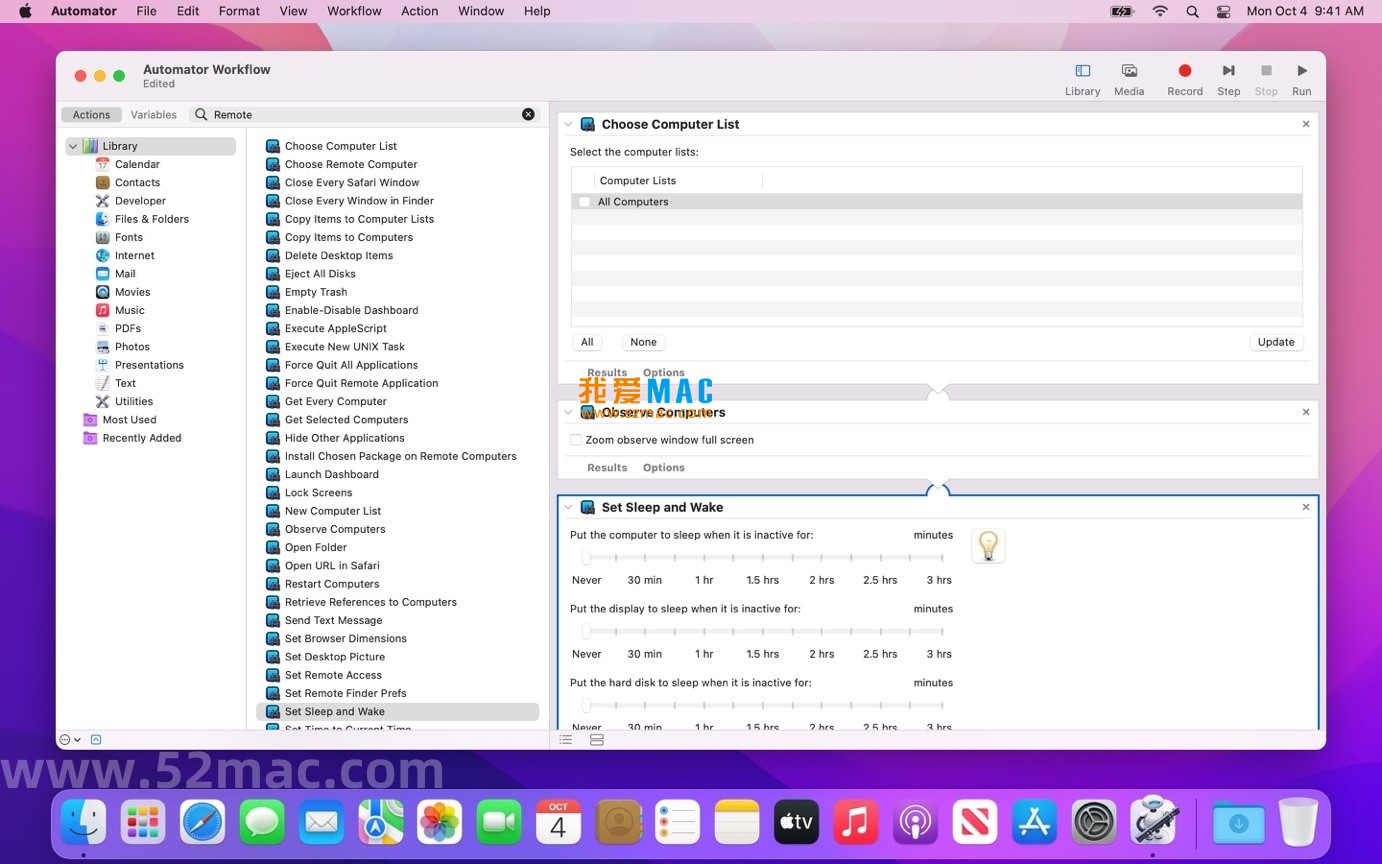The image size is (1382, 864).
Task: Click the None button under computer lists
Action: click(x=643, y=342)
